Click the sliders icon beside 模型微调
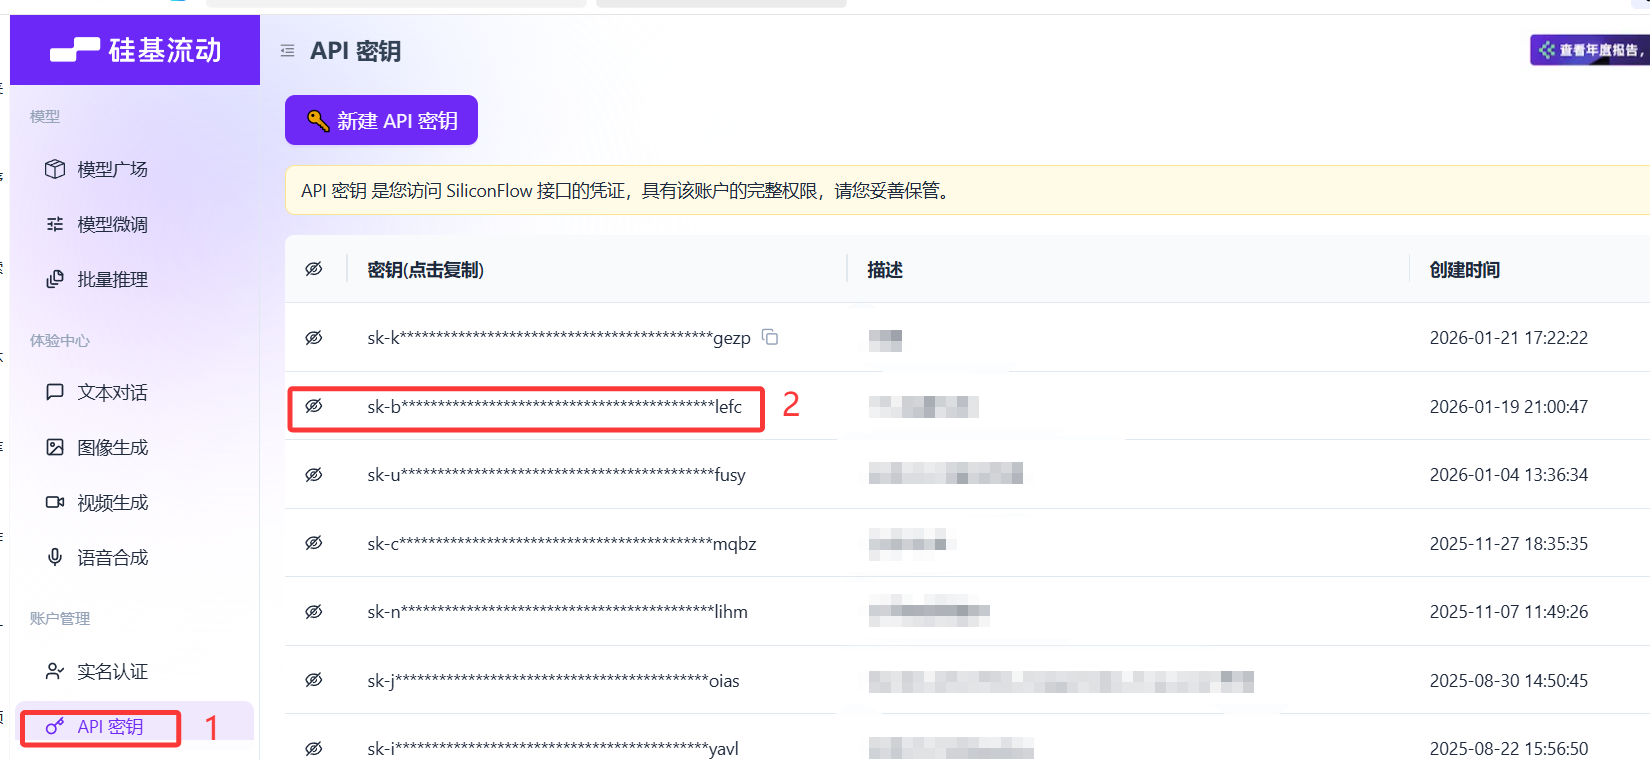 pyautogui.click(x=55, y=224)
